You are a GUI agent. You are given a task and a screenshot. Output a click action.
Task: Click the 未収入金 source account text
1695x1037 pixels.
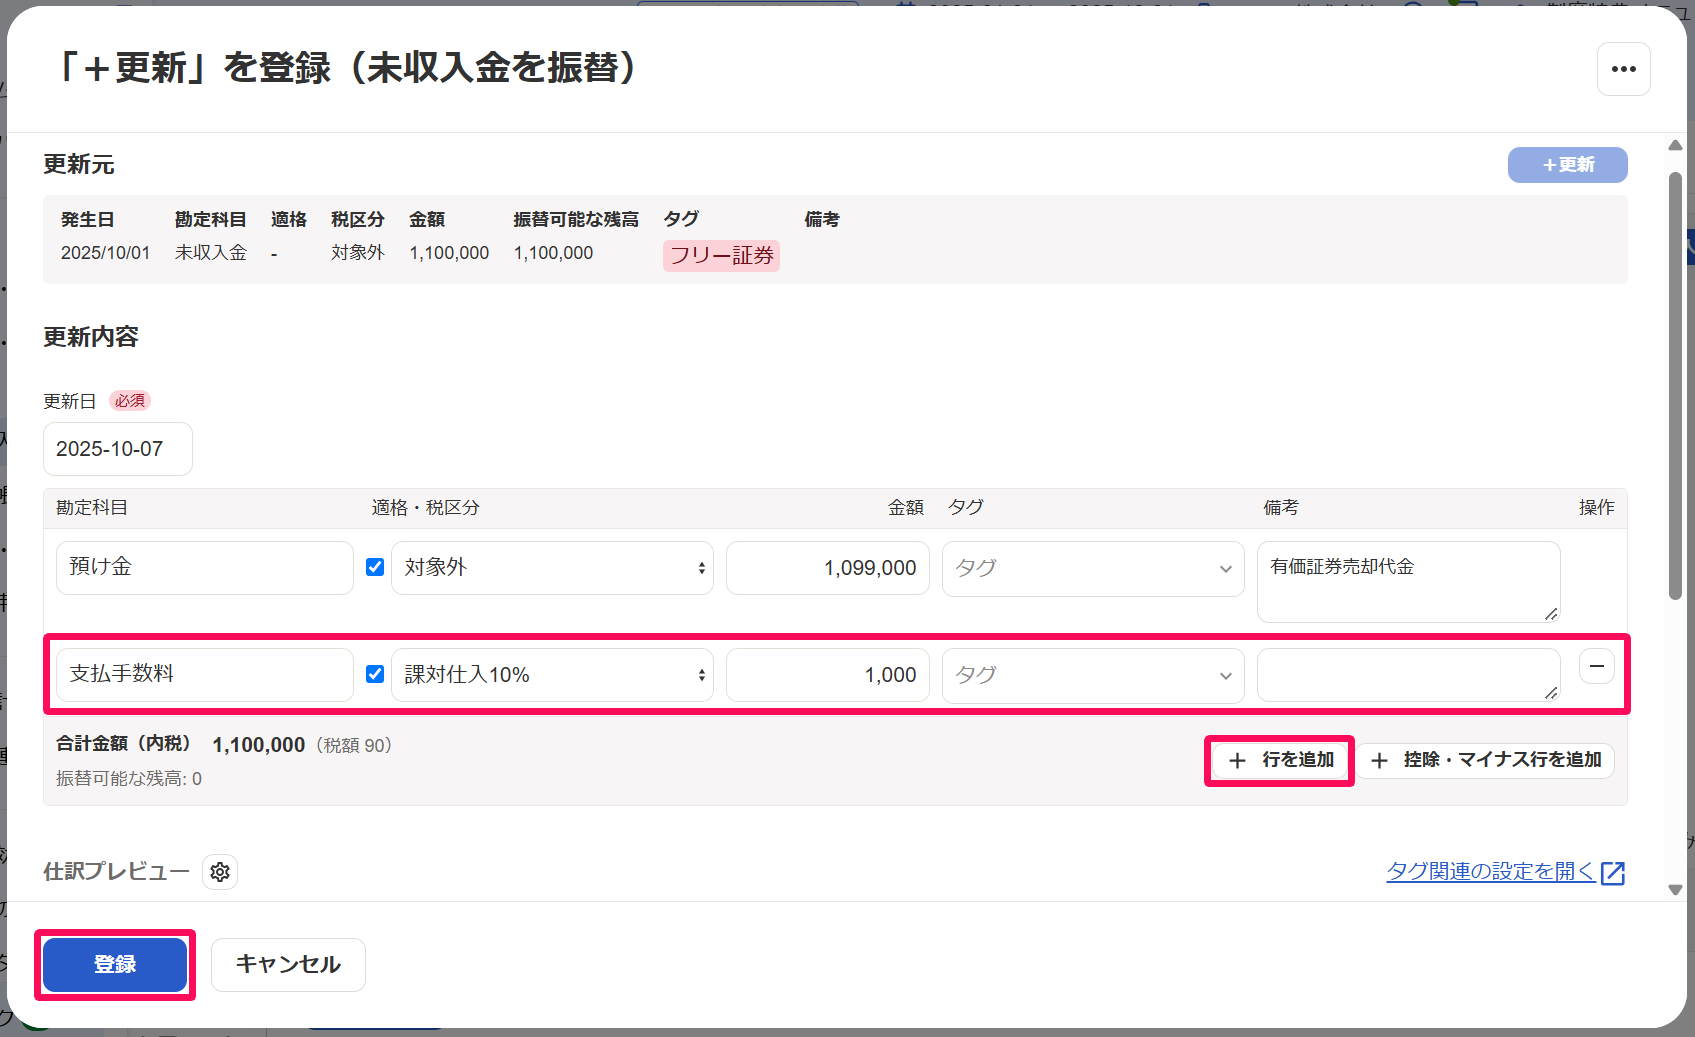(210, 253)
